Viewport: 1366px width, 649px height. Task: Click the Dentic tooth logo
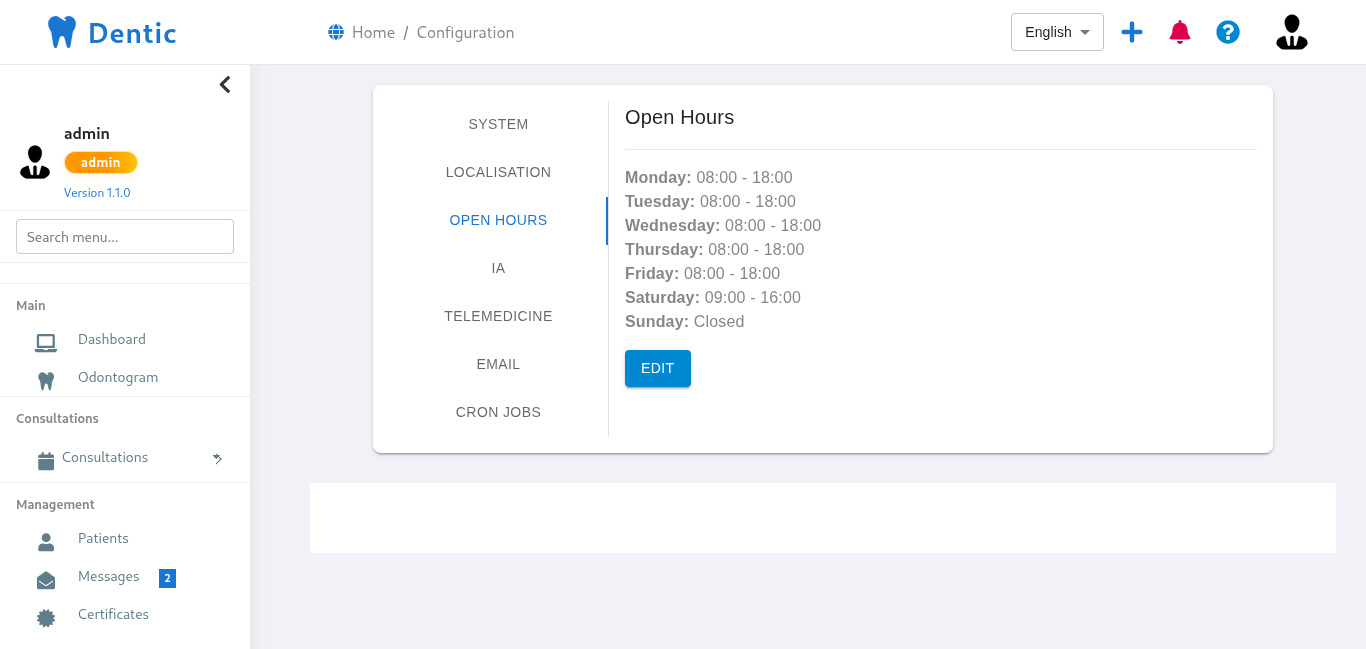point(62,32)
